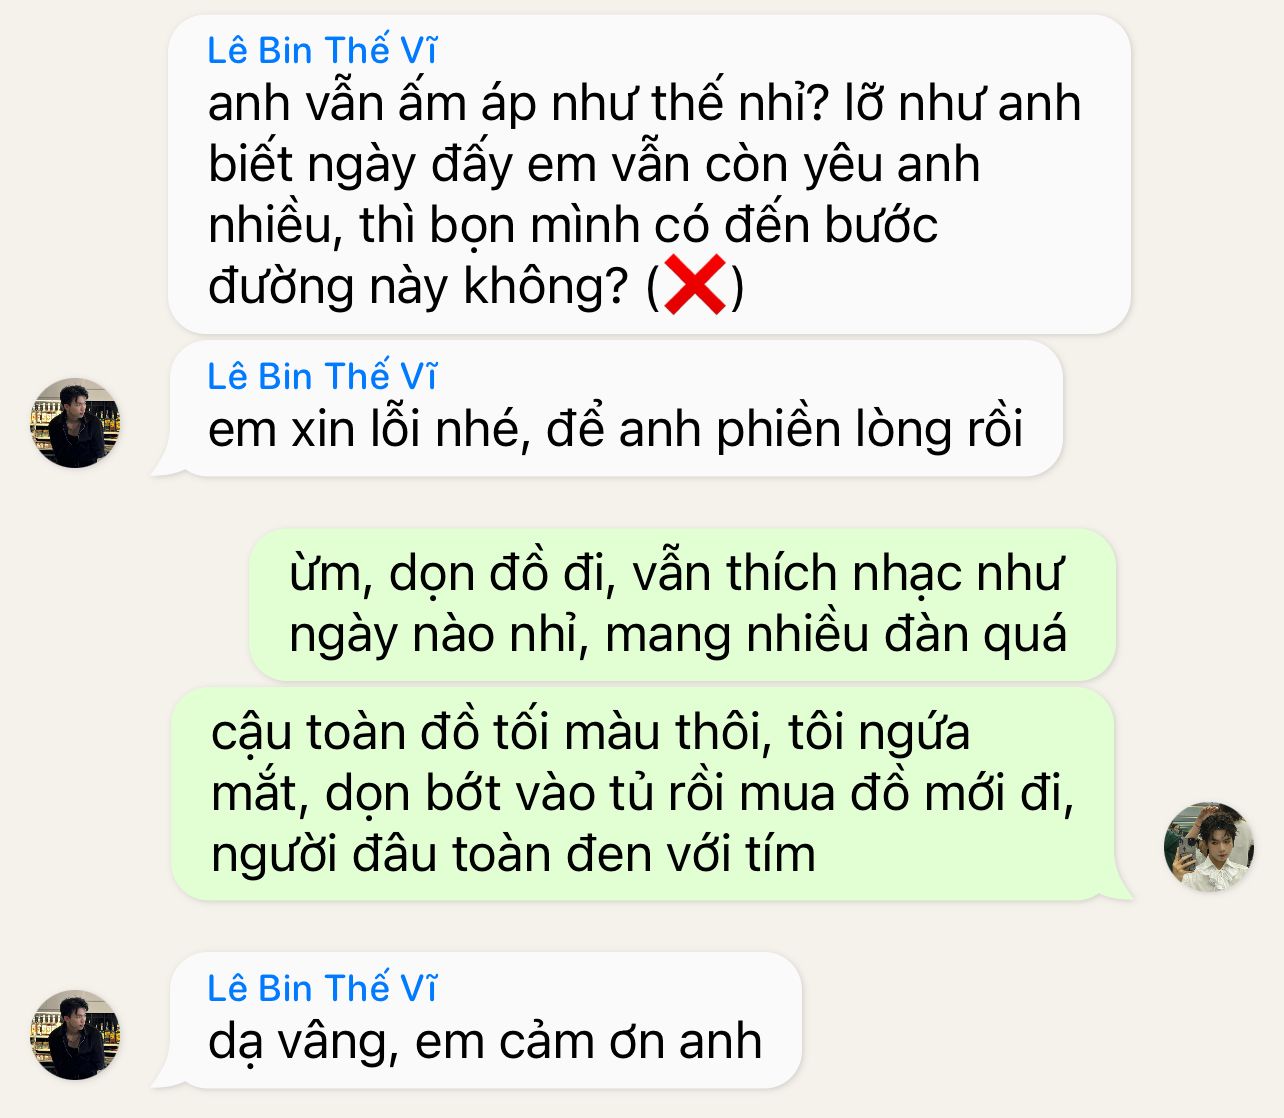
Task: Select the green line "ừm, dọn đồ đi"
Action: [x=450, y=574]
